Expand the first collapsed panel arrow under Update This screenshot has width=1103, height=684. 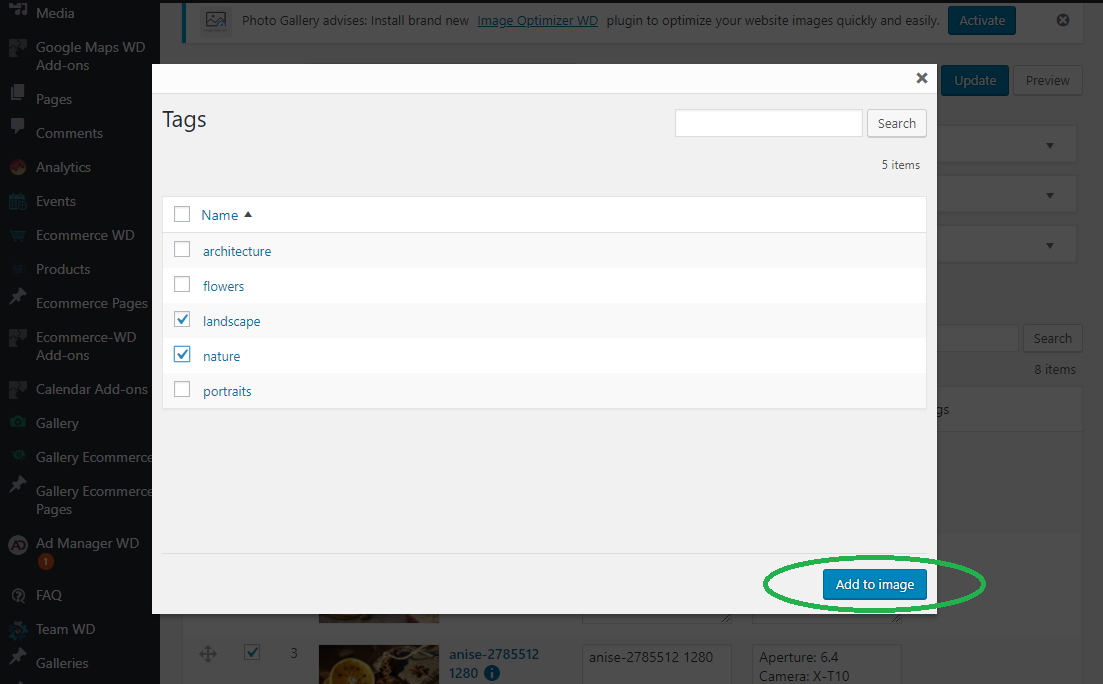[1050, 146]
